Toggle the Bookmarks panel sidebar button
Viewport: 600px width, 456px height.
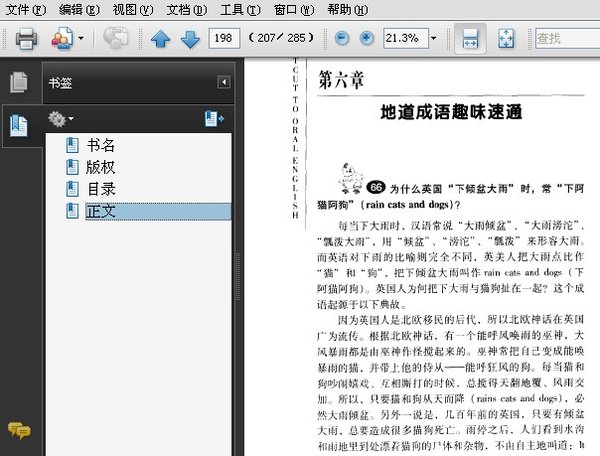point(19,126)
